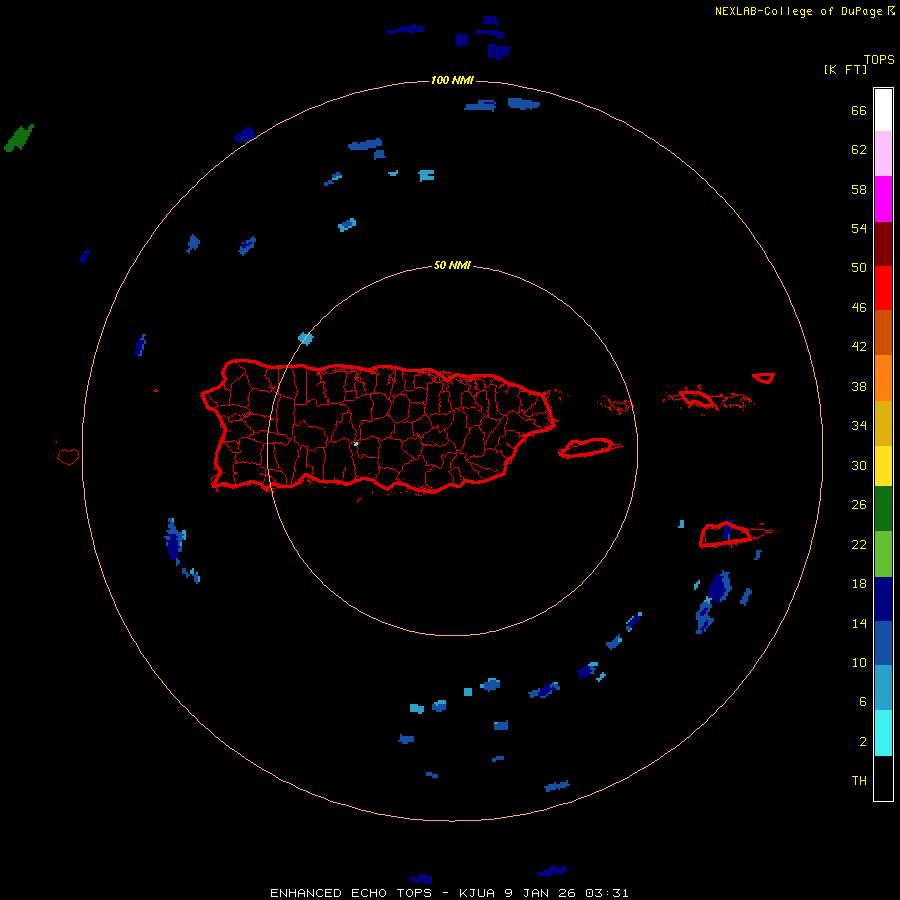Select the TH threshold label

click(859, 781)
